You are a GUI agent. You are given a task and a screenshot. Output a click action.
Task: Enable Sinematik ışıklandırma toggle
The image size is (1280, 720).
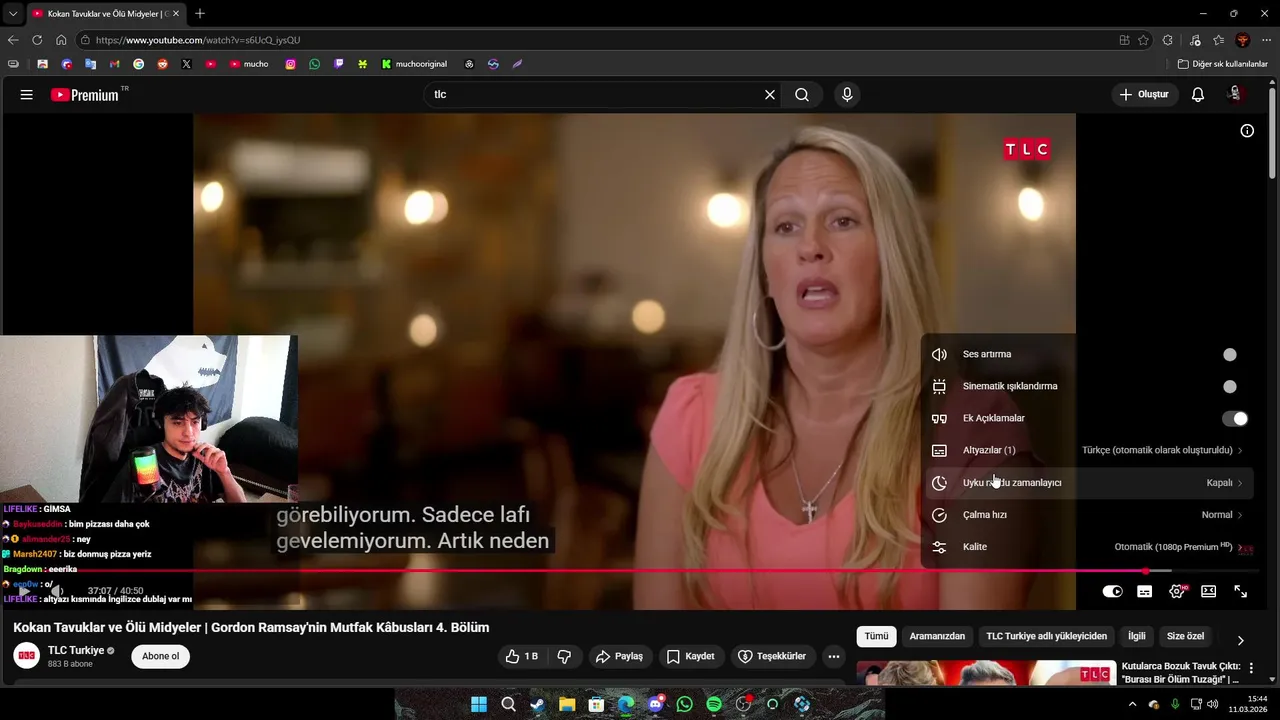click(1234, 387)
